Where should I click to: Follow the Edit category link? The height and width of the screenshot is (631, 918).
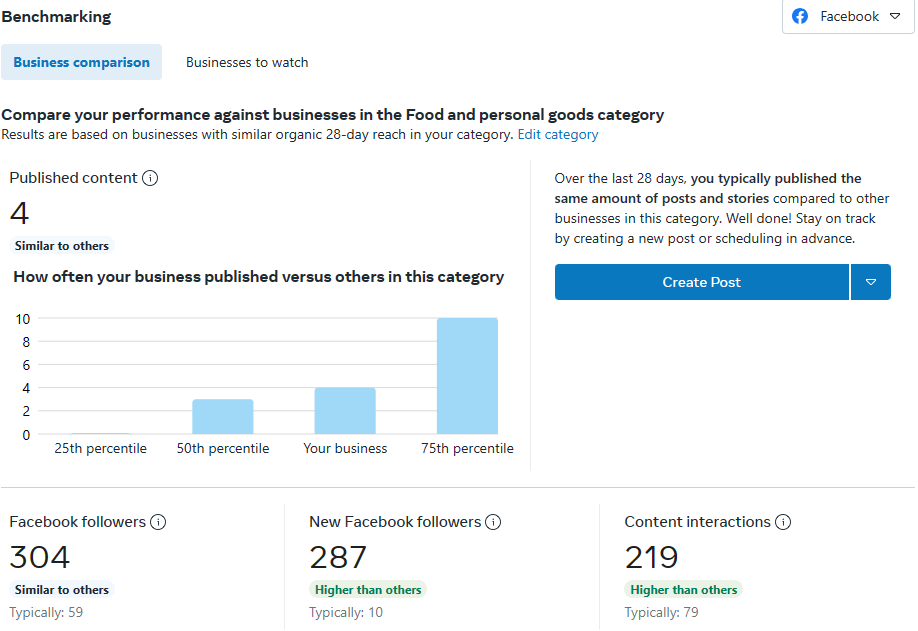[x=558, y=135]
